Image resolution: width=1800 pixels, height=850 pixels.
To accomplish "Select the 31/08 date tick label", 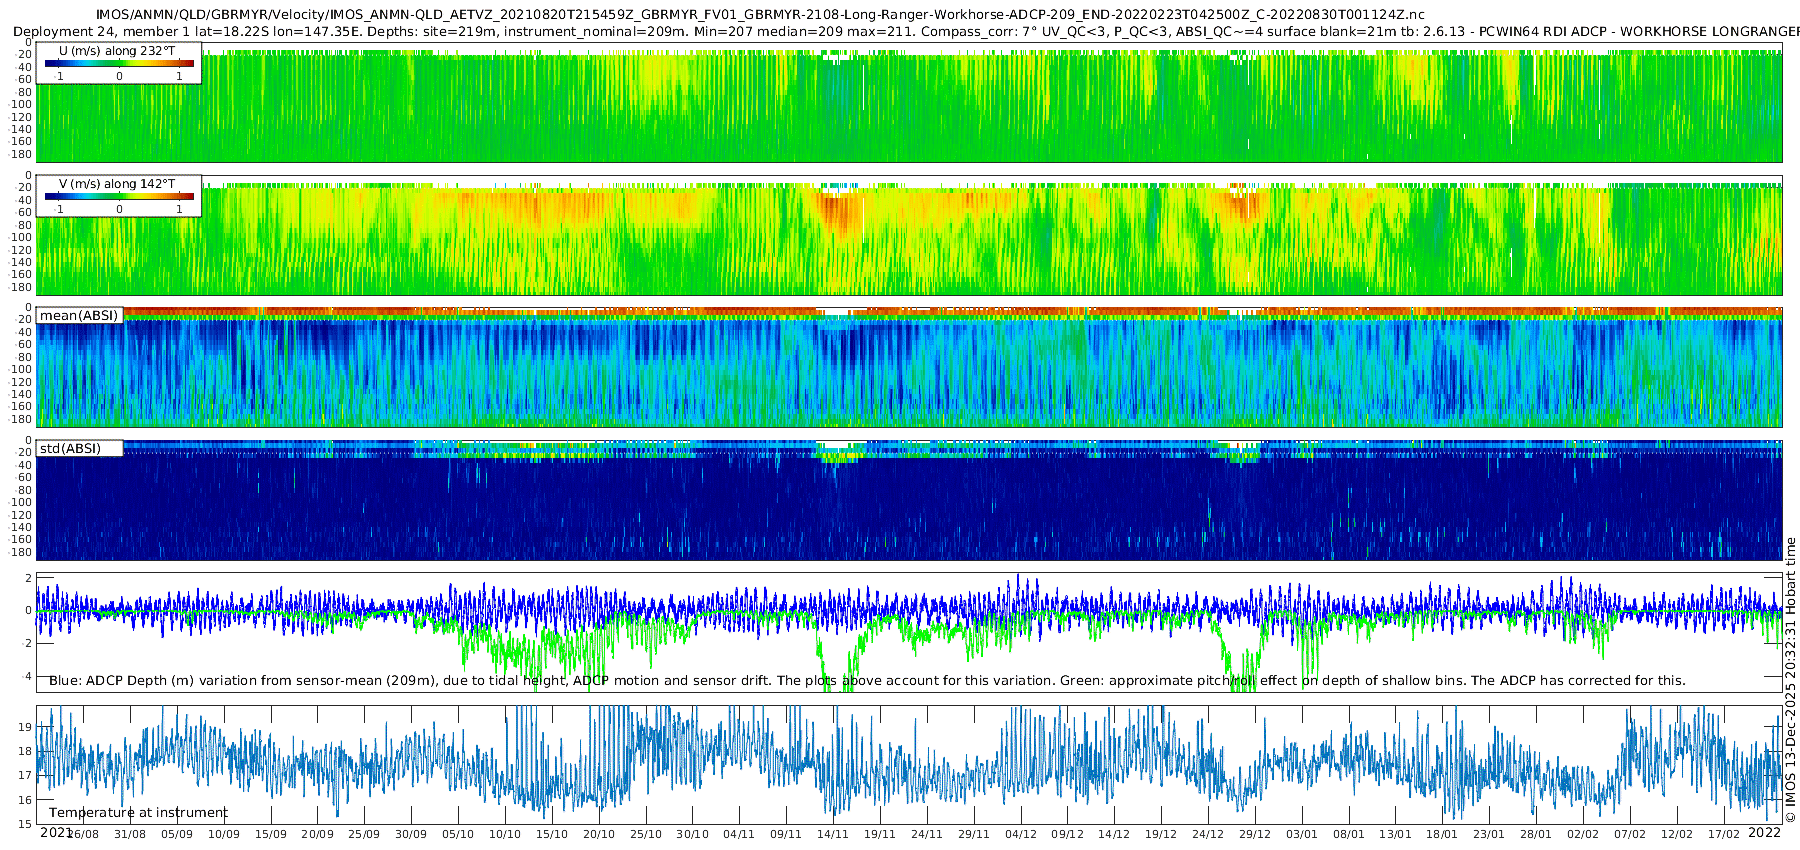I will point(130,835).
